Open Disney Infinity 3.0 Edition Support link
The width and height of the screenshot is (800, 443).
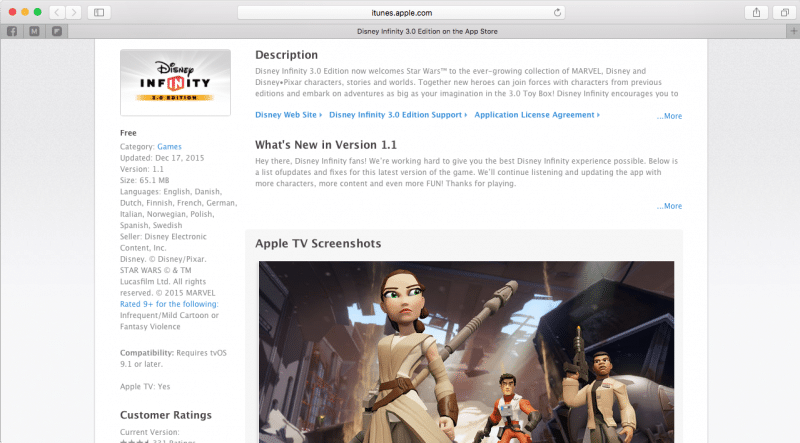pyautogui.click(x=398, y=115)
